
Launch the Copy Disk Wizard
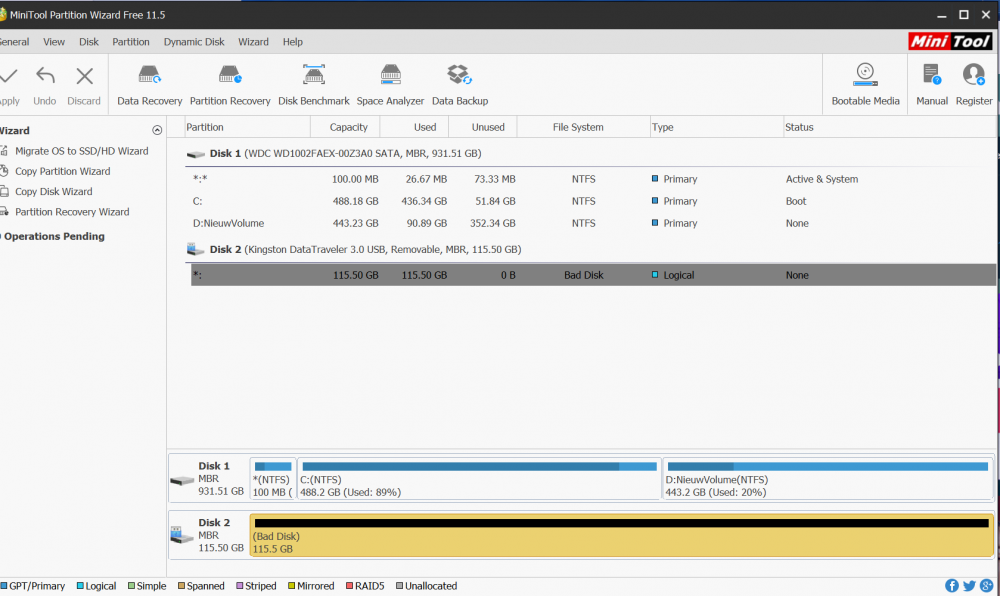click(53, 192)
